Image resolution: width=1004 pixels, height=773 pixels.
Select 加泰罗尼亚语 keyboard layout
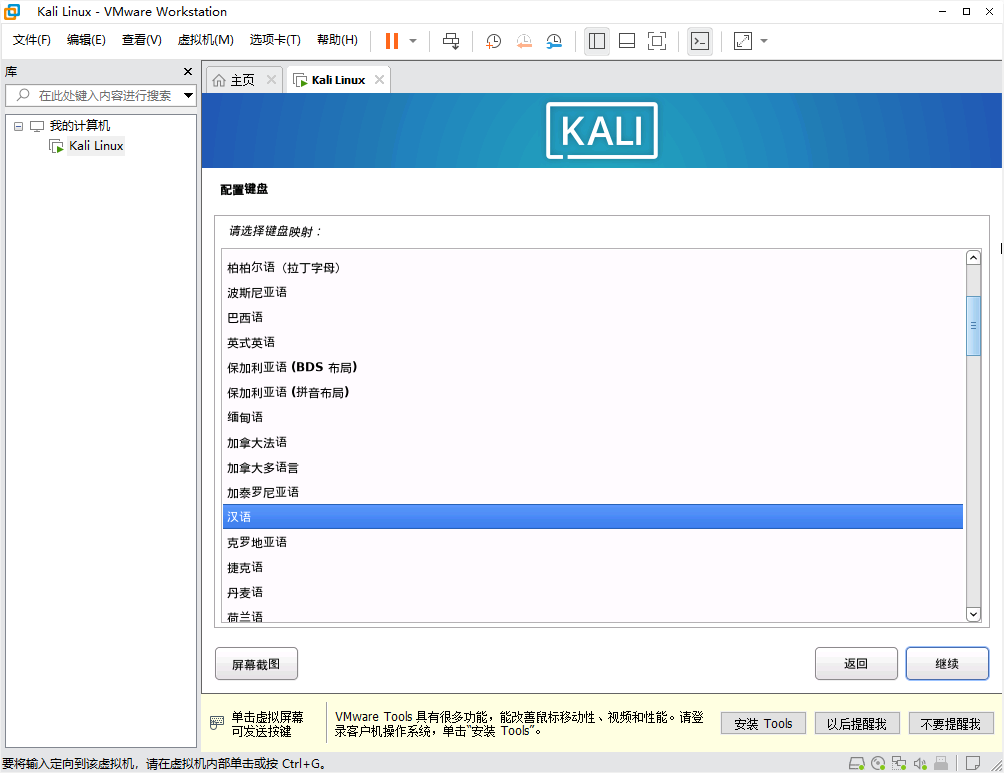point(593,492)
